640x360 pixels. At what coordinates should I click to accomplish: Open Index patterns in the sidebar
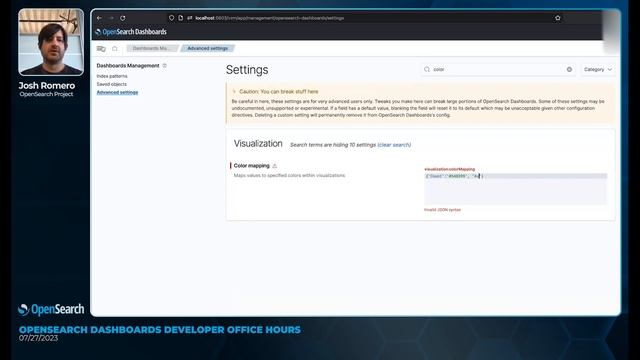[112, 76]
